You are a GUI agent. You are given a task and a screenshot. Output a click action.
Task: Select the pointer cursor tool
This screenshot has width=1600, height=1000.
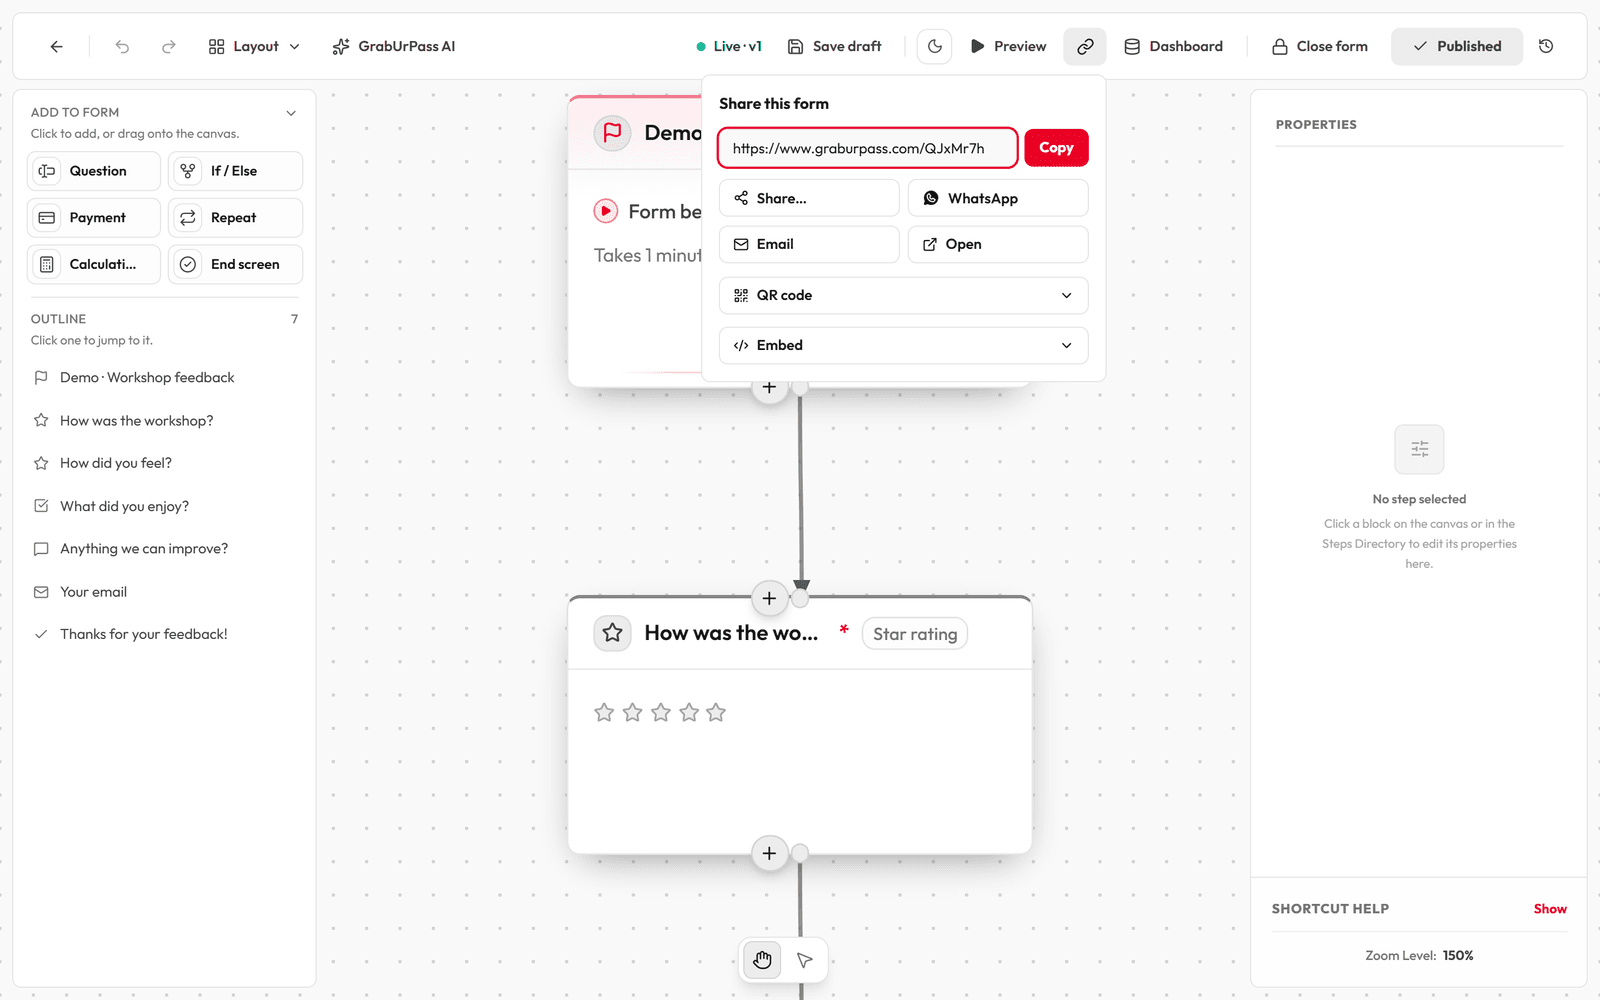click(805, 960)
